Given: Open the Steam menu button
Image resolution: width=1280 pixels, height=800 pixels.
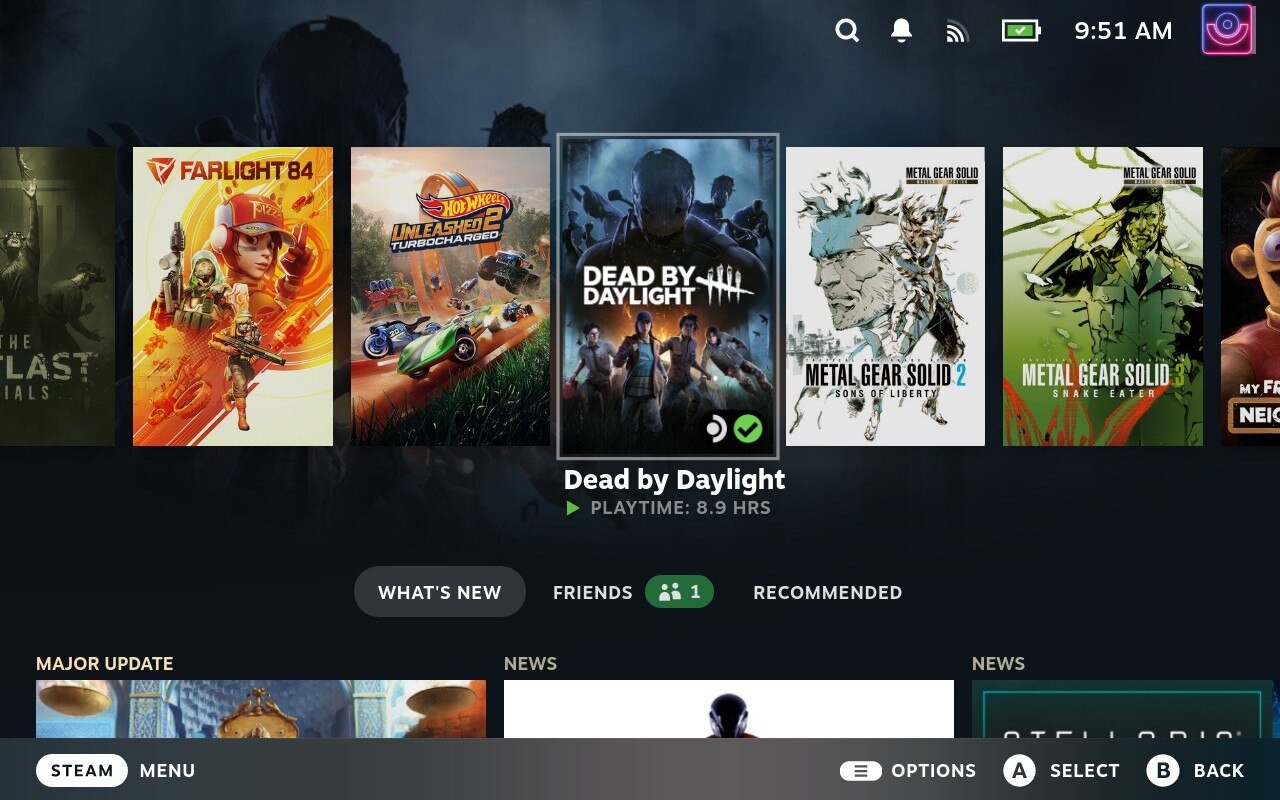Looking at the screenshot, I should click(x=82, y=770).
